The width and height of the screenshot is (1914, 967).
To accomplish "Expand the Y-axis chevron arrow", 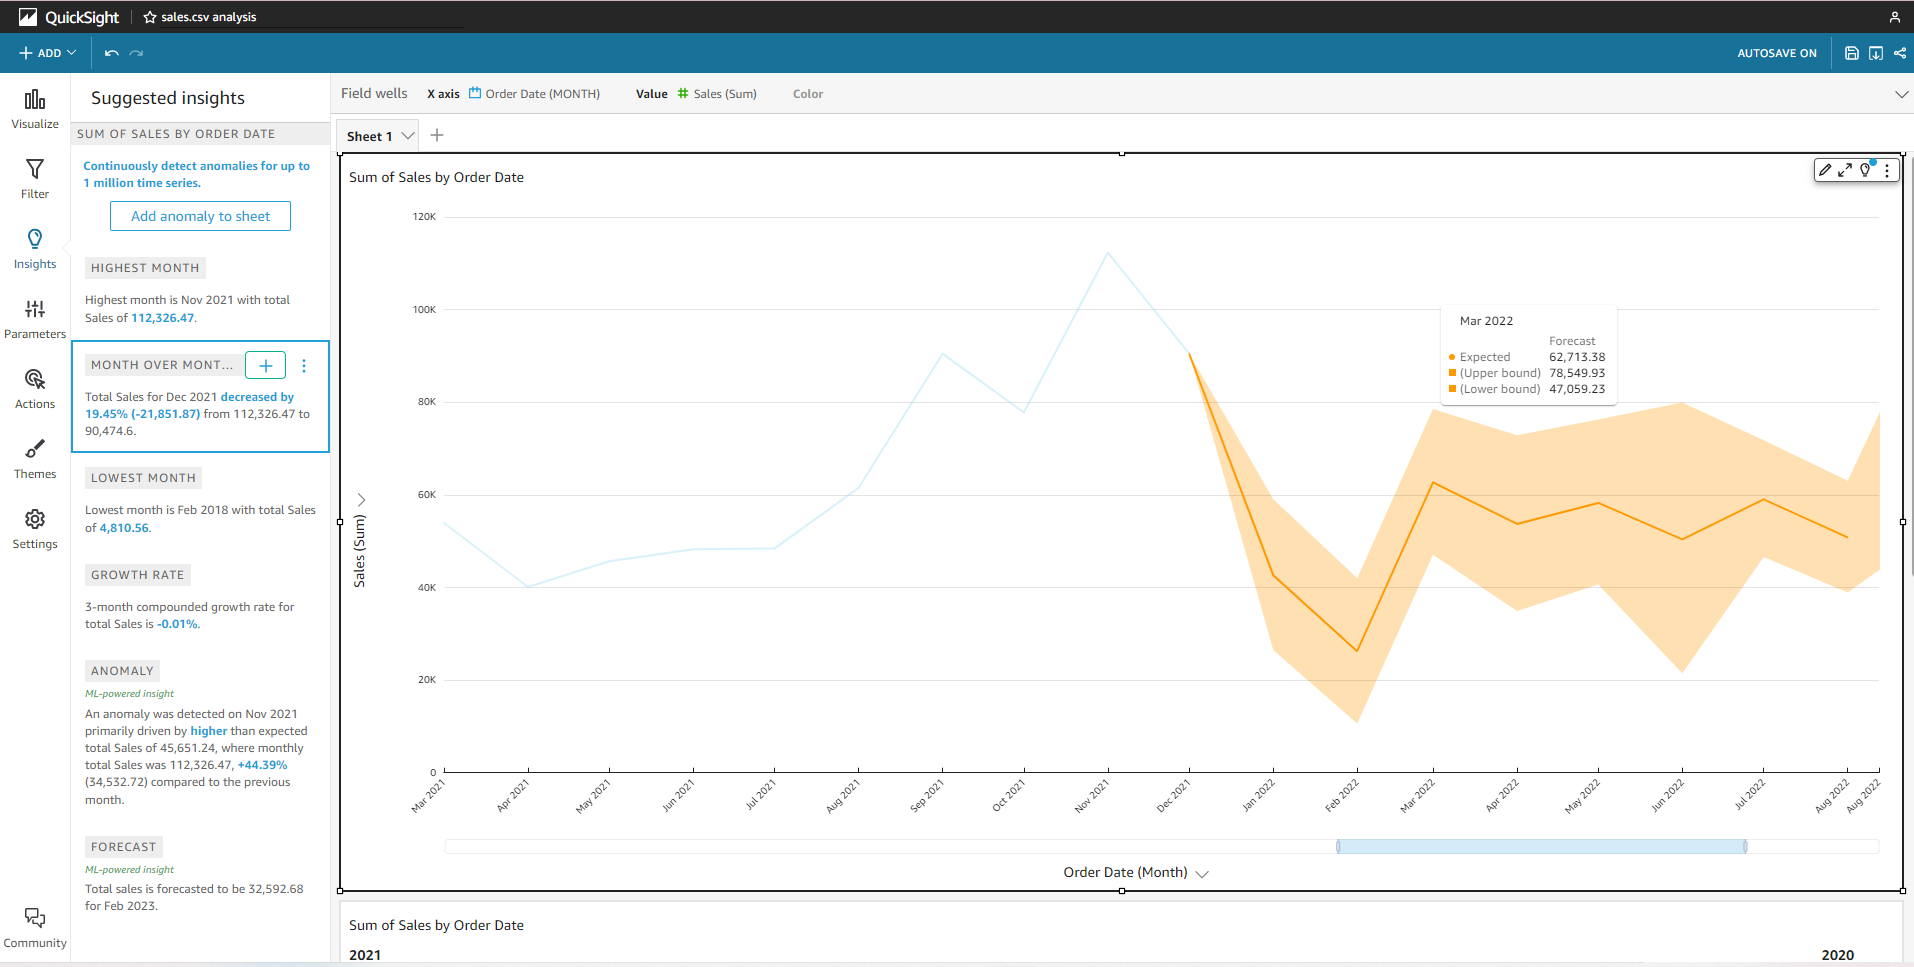I will (361, 499).
